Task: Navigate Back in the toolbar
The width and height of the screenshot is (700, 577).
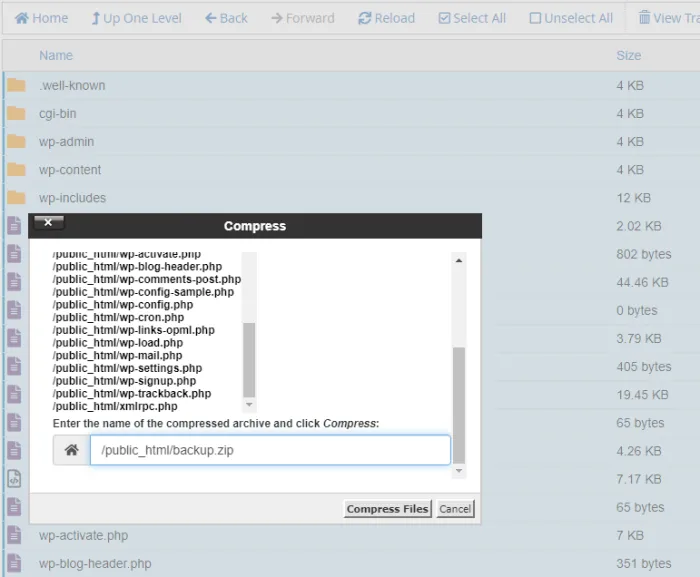Action: (x=226, y=18)
